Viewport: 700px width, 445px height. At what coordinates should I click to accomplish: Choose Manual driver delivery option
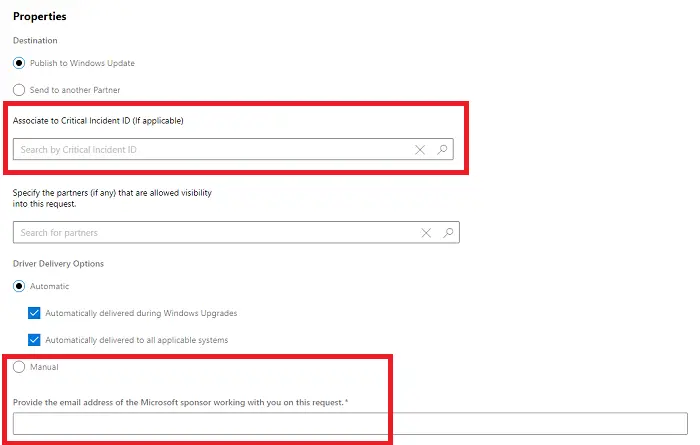[x=19, y=367]
